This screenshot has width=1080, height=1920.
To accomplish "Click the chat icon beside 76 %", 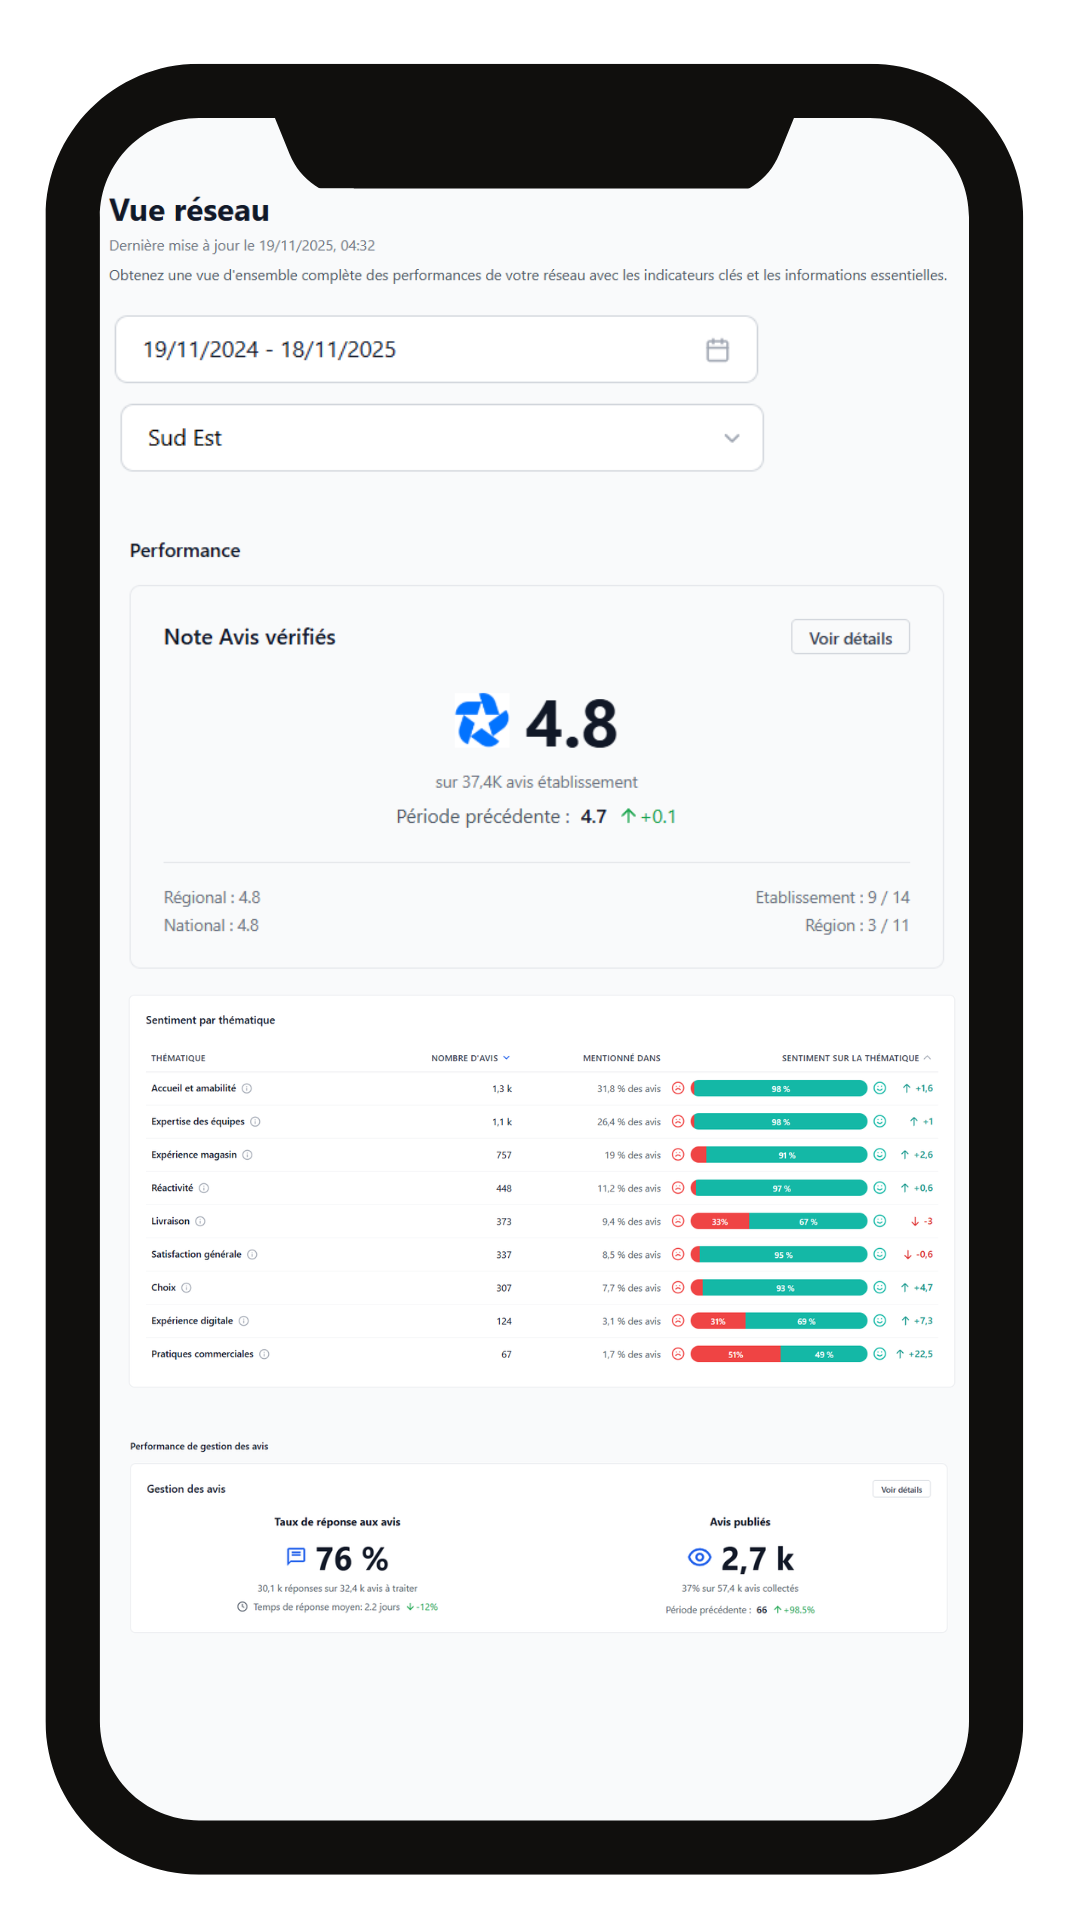I will point(296,1557).
